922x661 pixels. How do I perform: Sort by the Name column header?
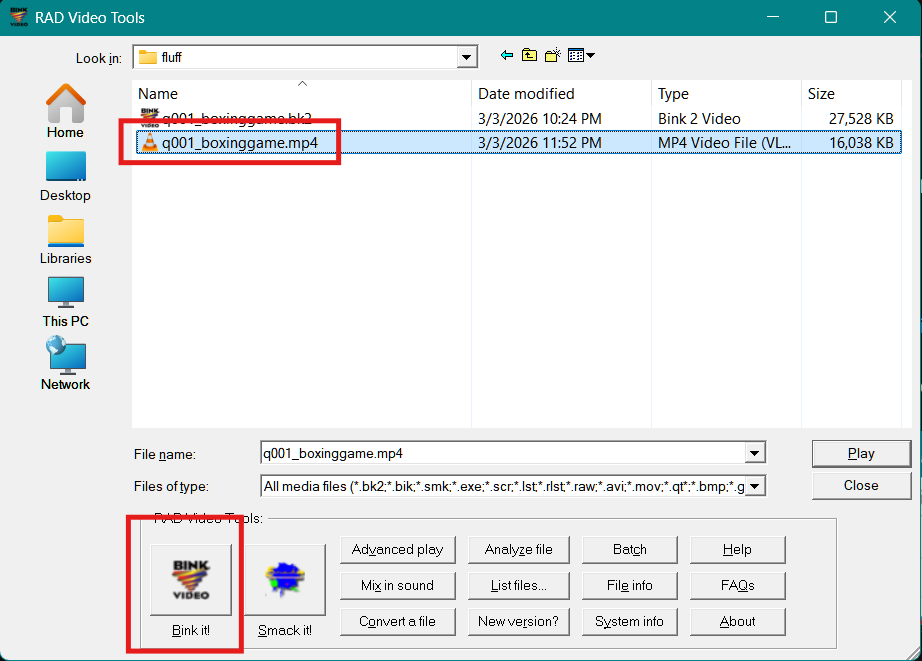[x=302, y=94]
